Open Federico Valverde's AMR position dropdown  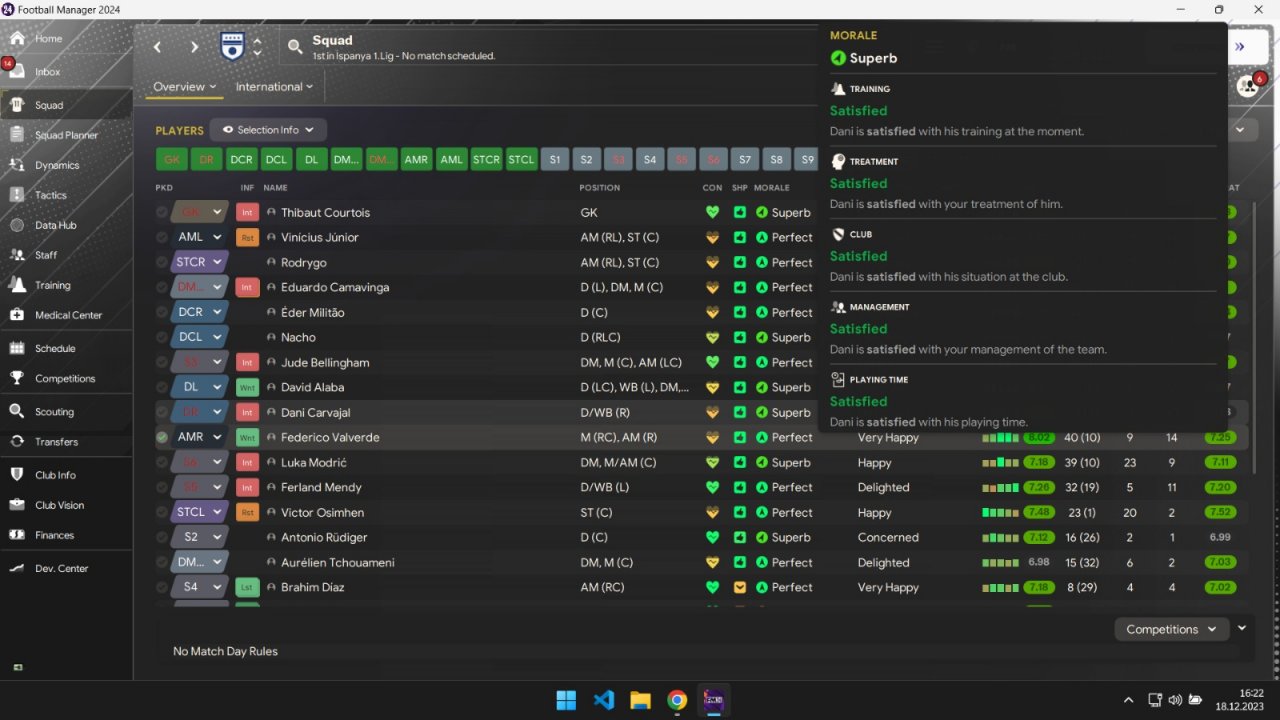(x=198, y=437)
